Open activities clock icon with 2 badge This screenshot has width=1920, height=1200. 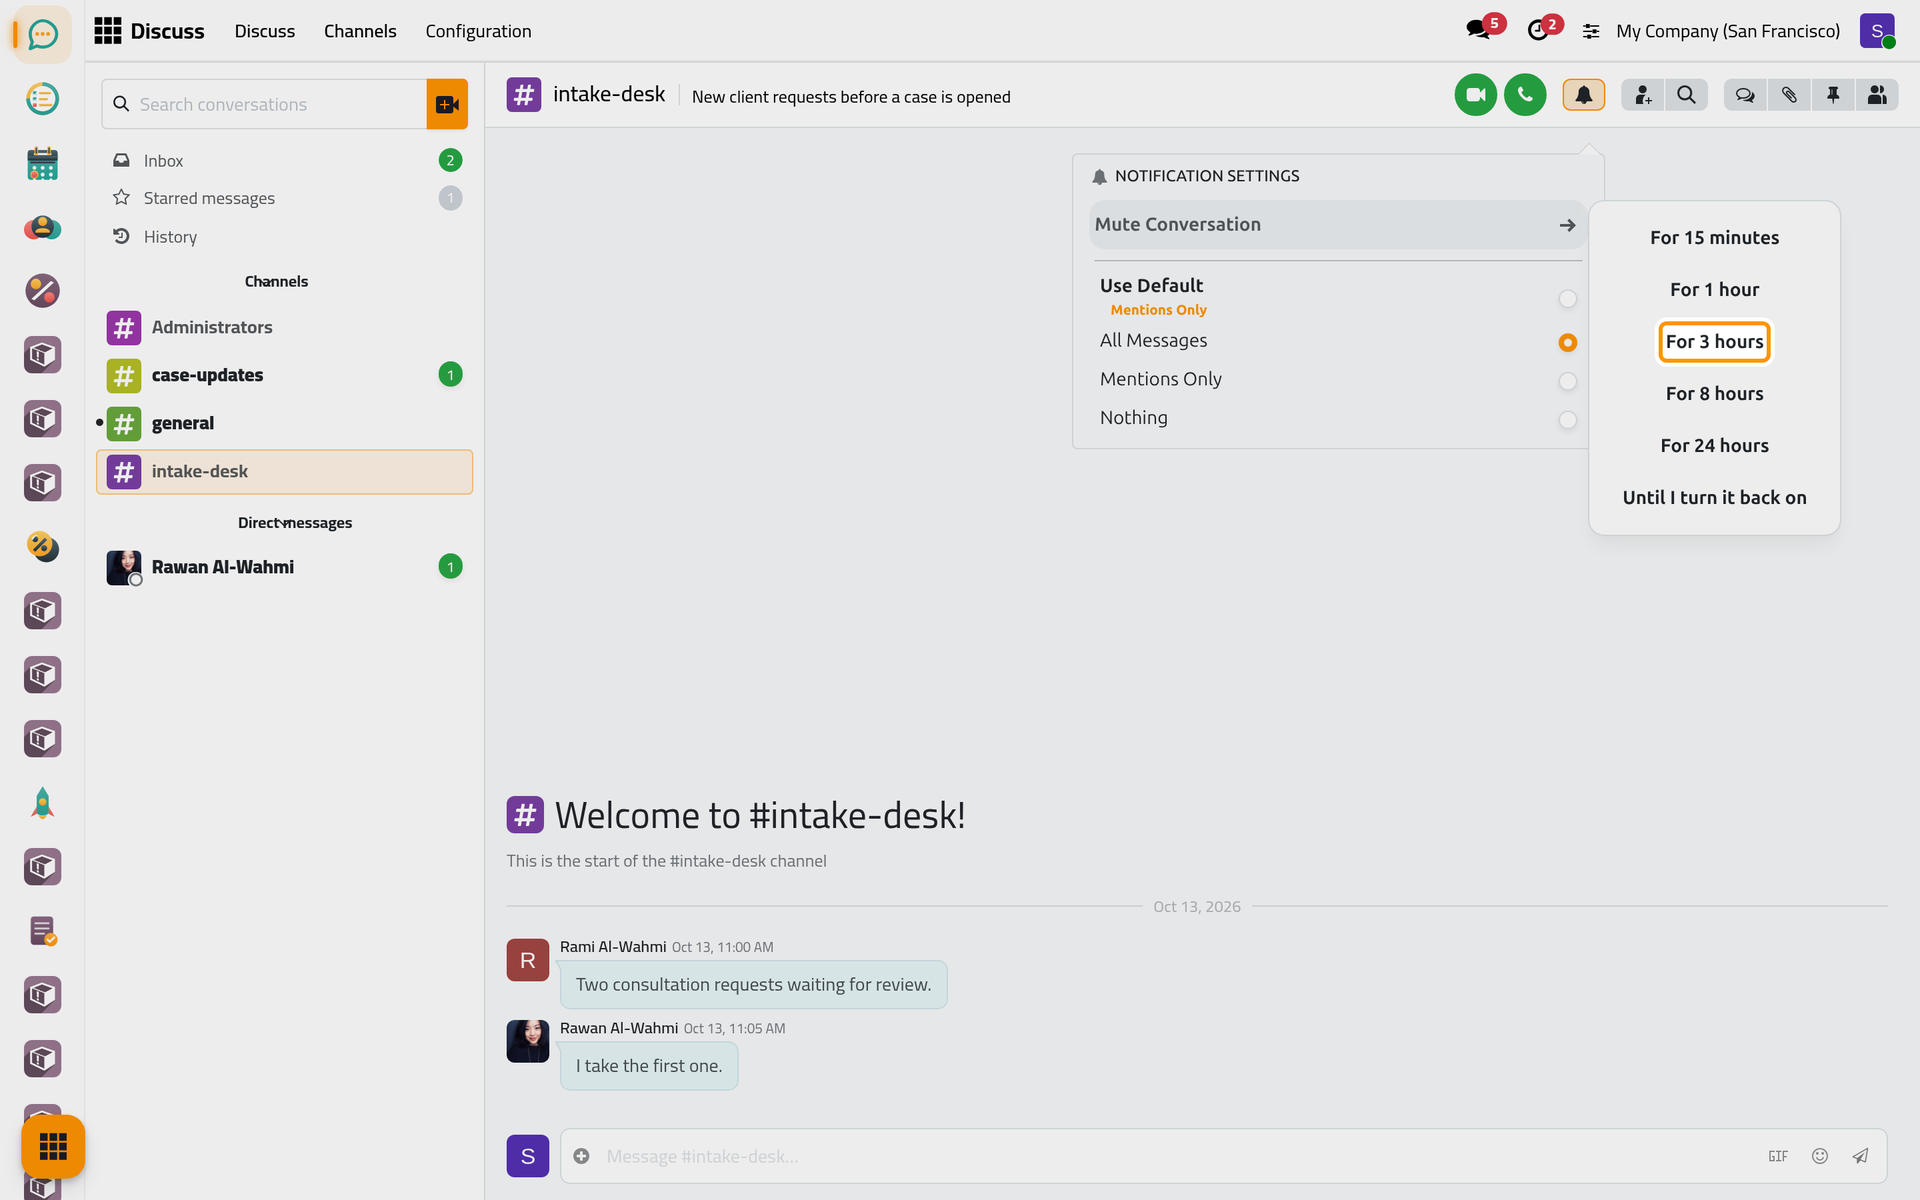(1541, 30)
